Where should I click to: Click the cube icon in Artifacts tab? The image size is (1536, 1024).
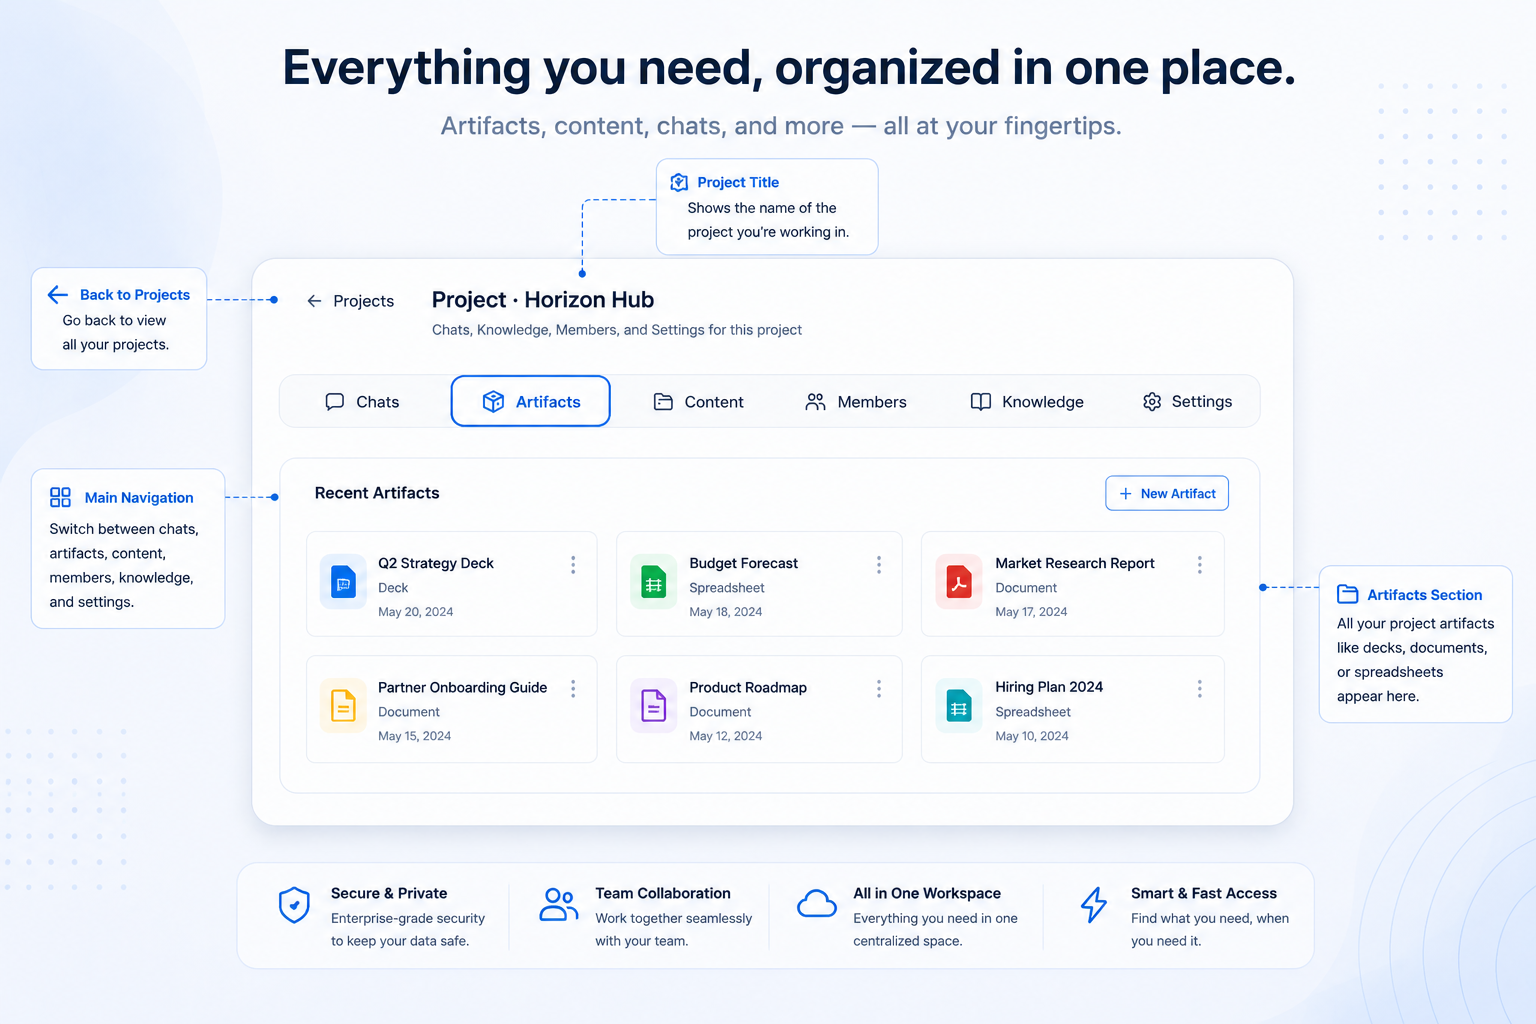pos(493,402)
